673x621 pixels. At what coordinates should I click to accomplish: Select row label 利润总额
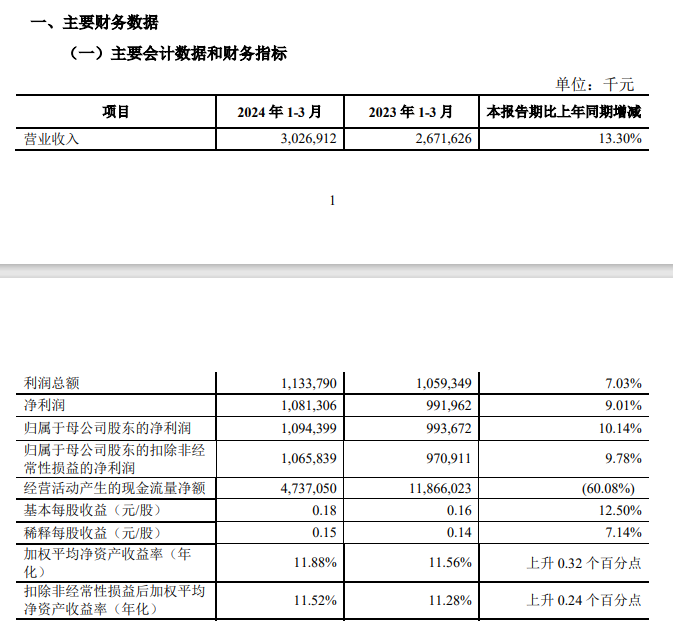tap(52, 383)
